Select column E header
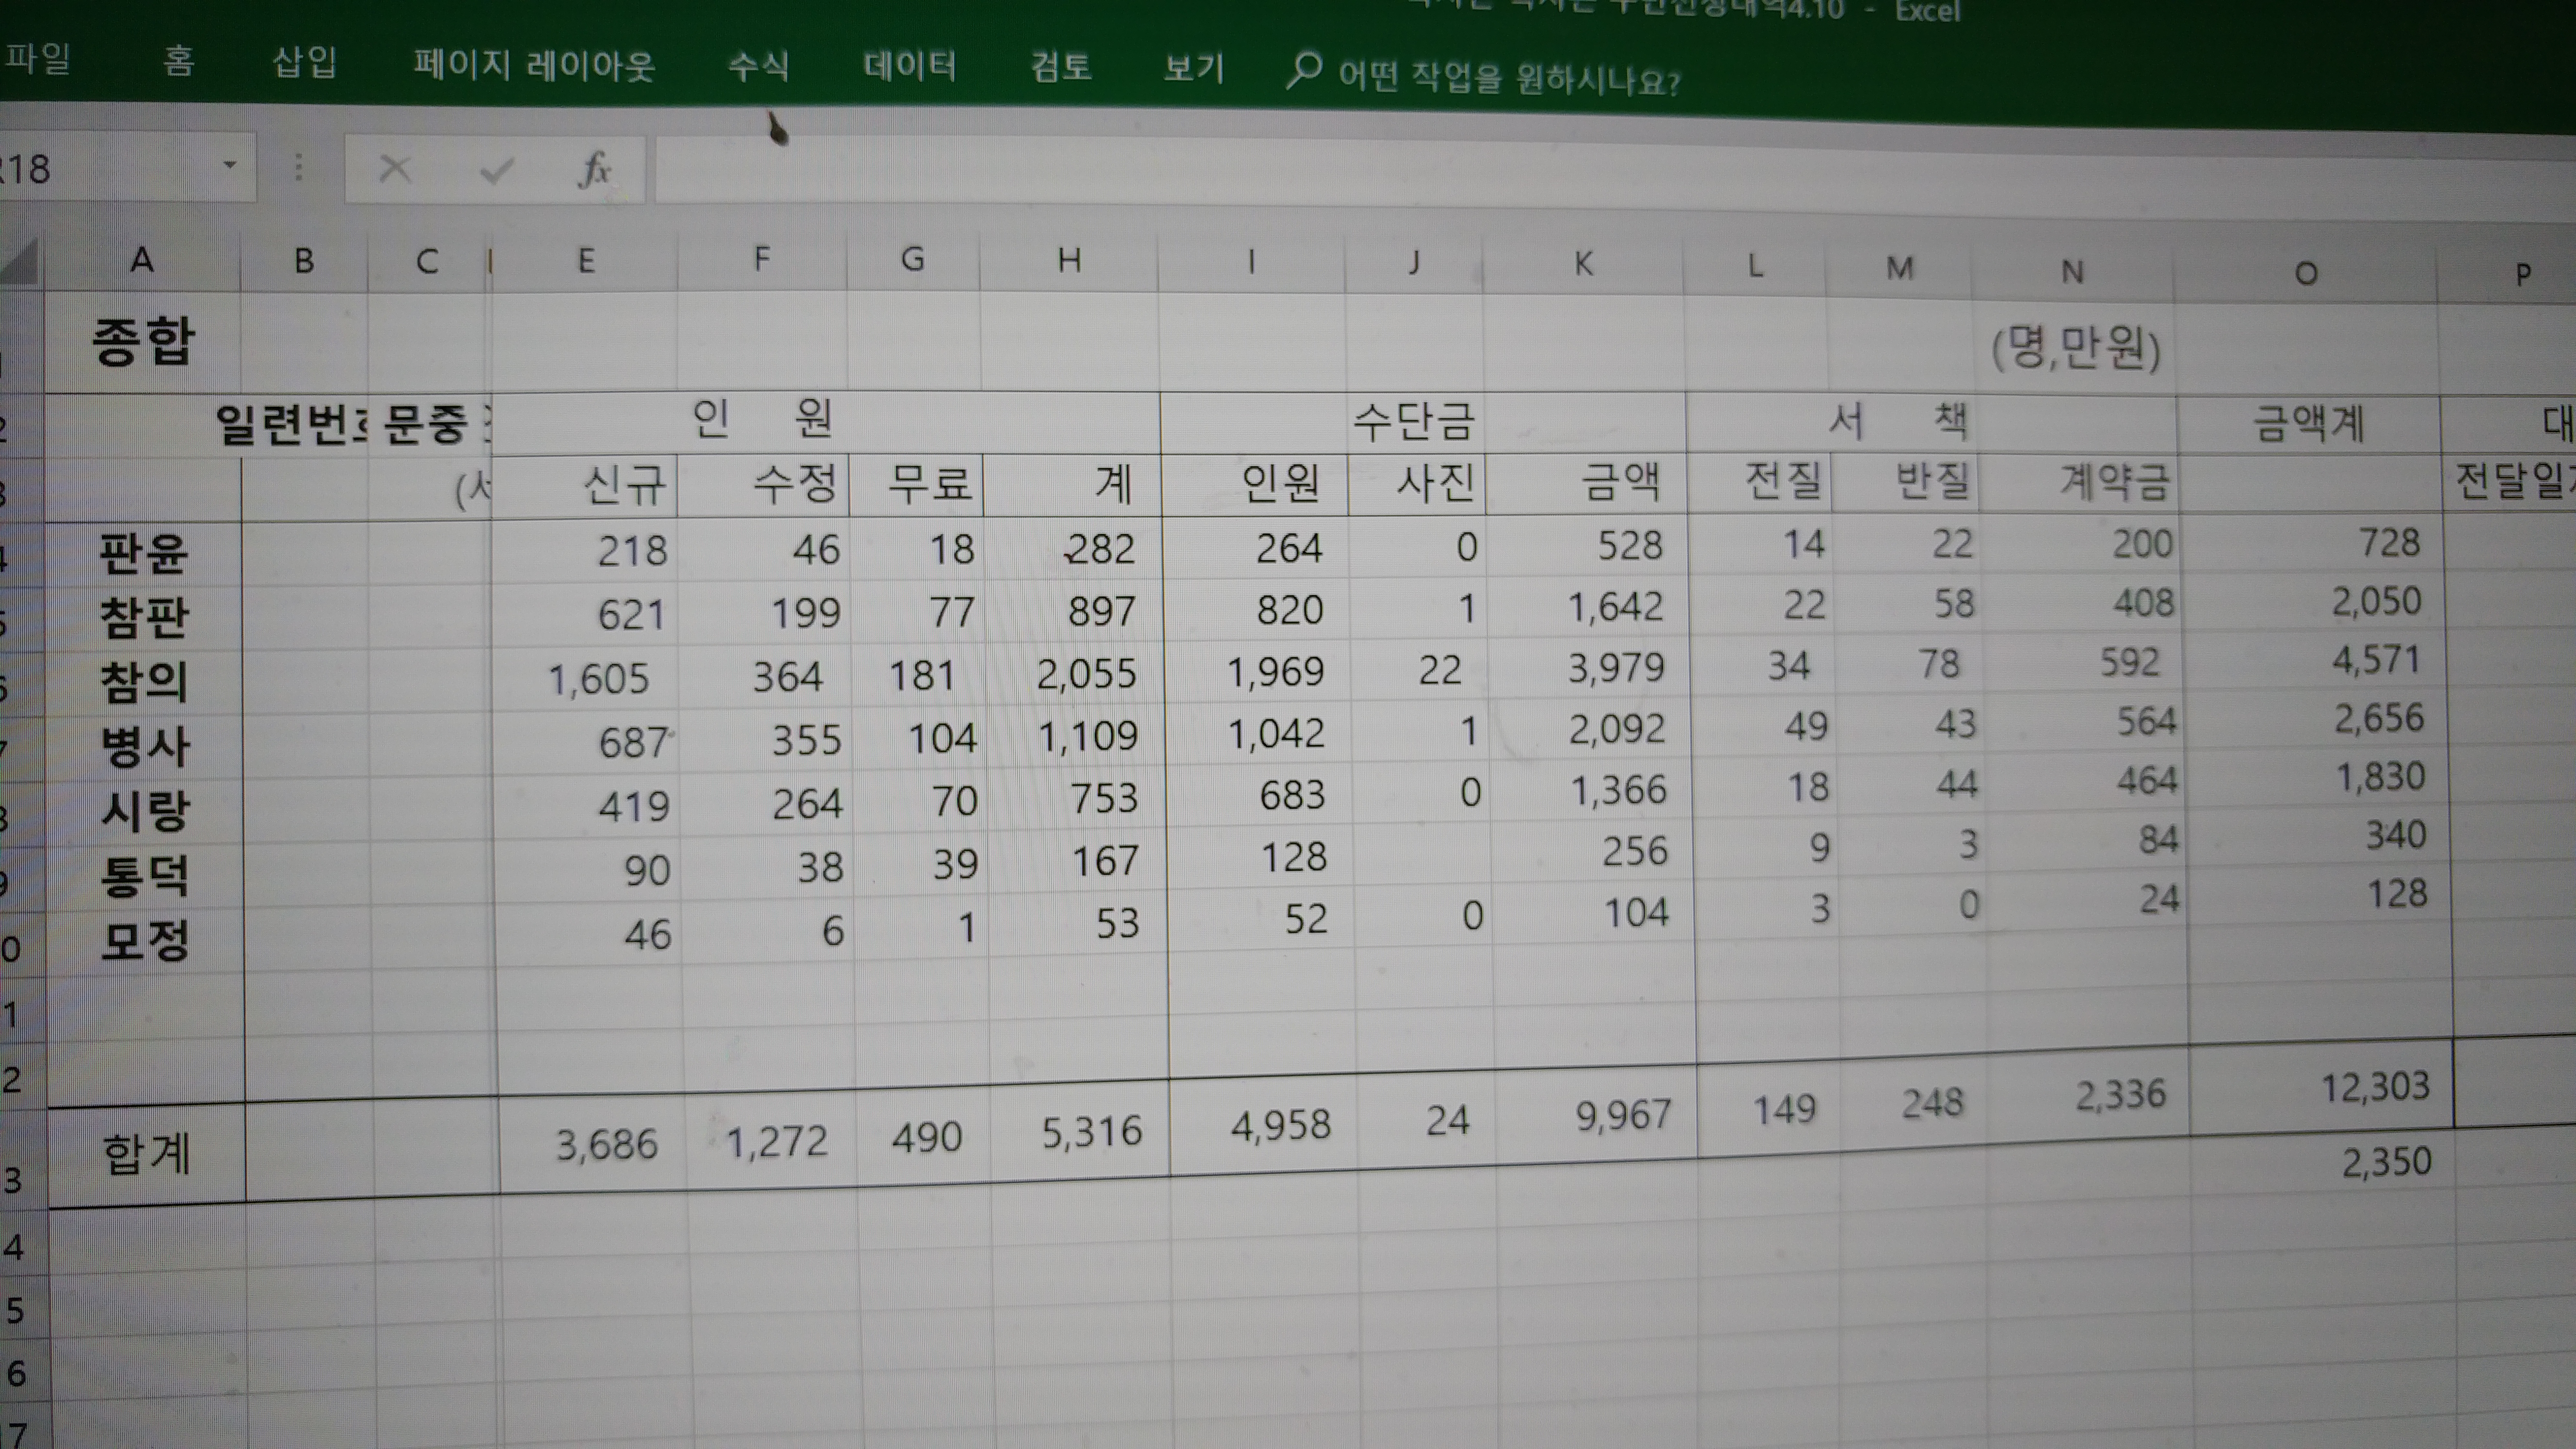This screenshot has width=2576, height=1449. (586, 261)
